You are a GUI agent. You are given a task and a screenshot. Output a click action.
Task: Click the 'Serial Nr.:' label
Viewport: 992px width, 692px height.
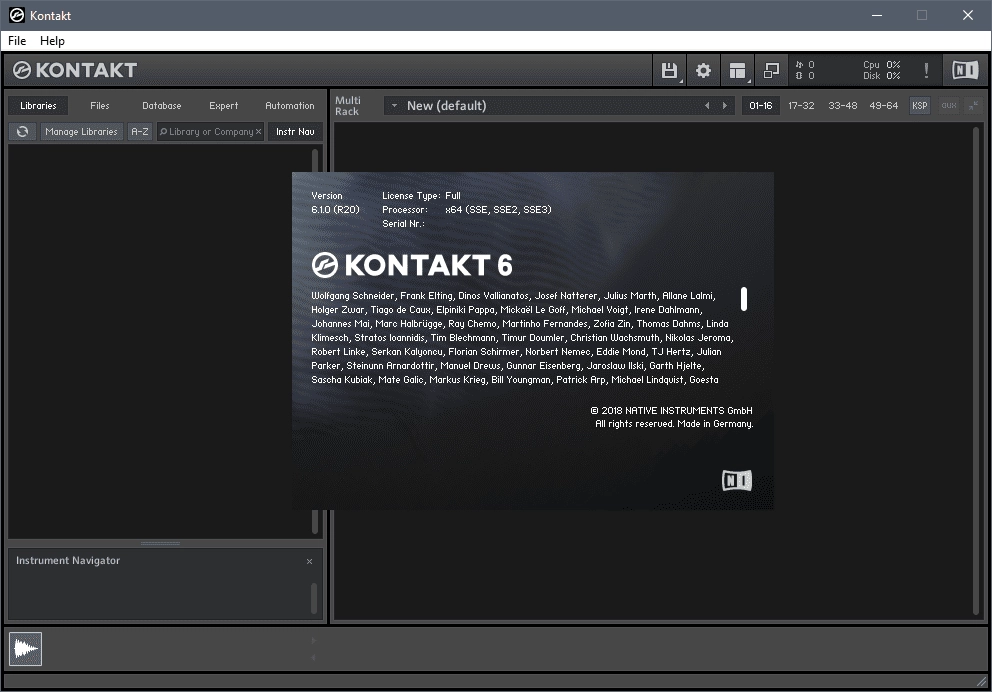(403, 223)
